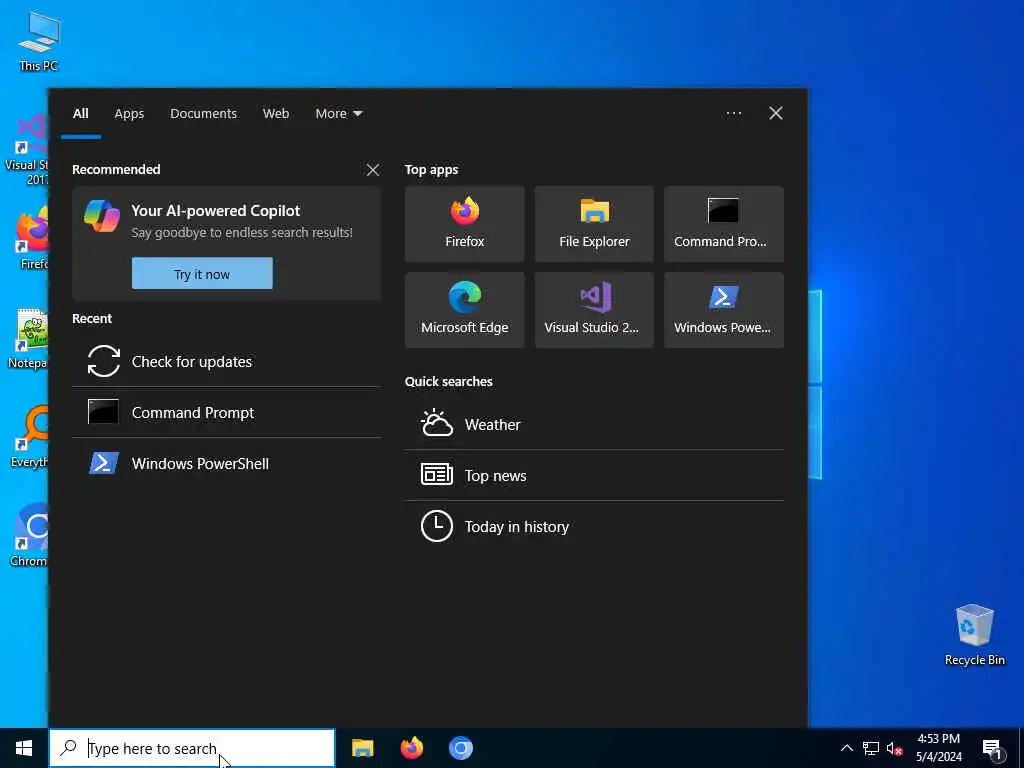
Task: Close the search panel with X
Action: [775, 114]
